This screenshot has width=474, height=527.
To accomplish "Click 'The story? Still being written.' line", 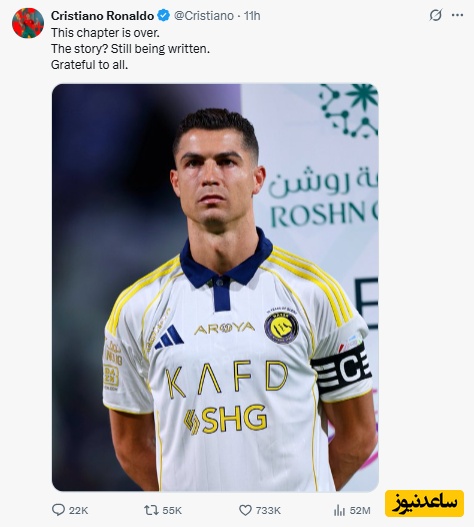I will click(x=130, y=49).
